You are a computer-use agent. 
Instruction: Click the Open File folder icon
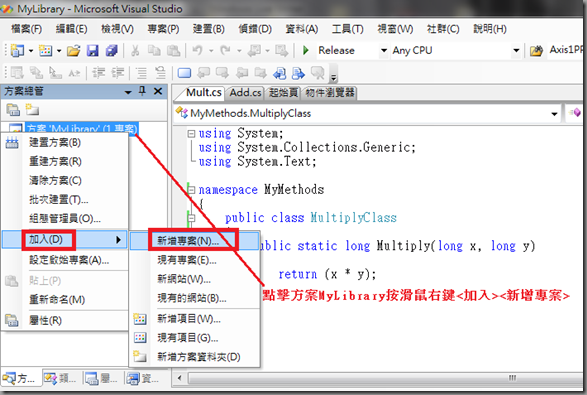tap(73, 51)
